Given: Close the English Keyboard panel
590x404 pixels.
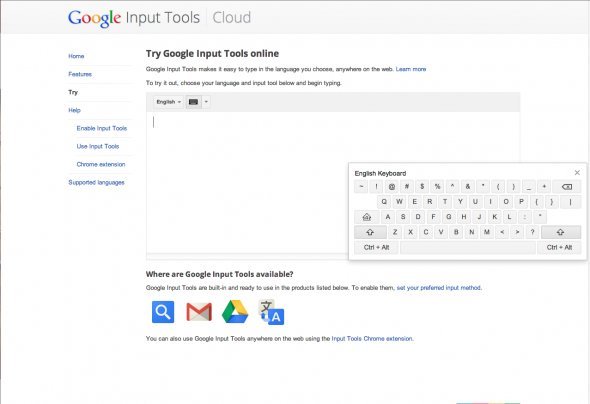Looking at the screenshot, I should (x=577, y=173).
